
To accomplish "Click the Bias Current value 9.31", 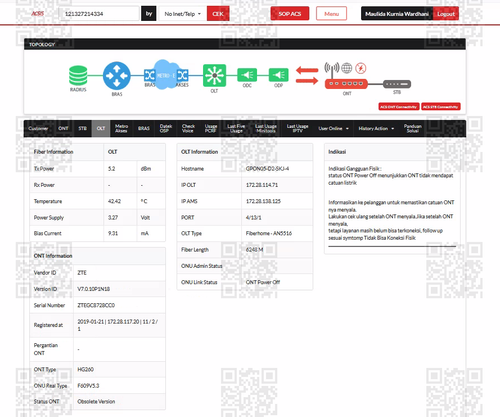I will click(x=113, y=233).
